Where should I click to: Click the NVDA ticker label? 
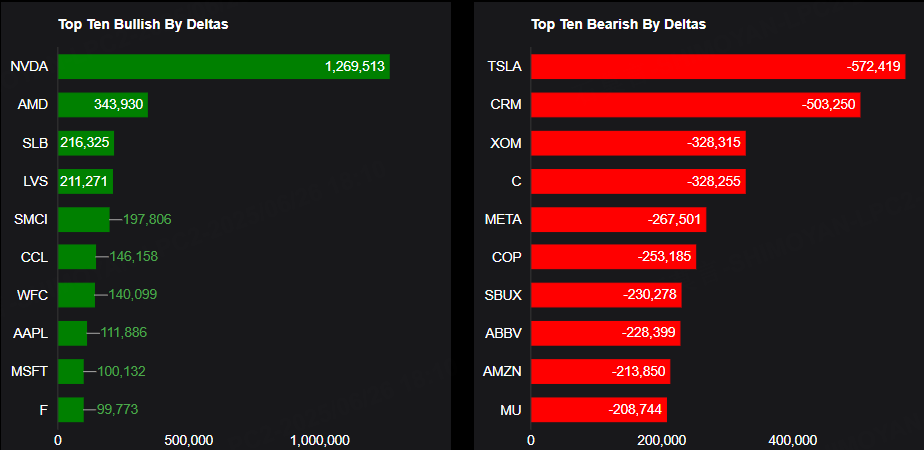click(x=29, y=67)
